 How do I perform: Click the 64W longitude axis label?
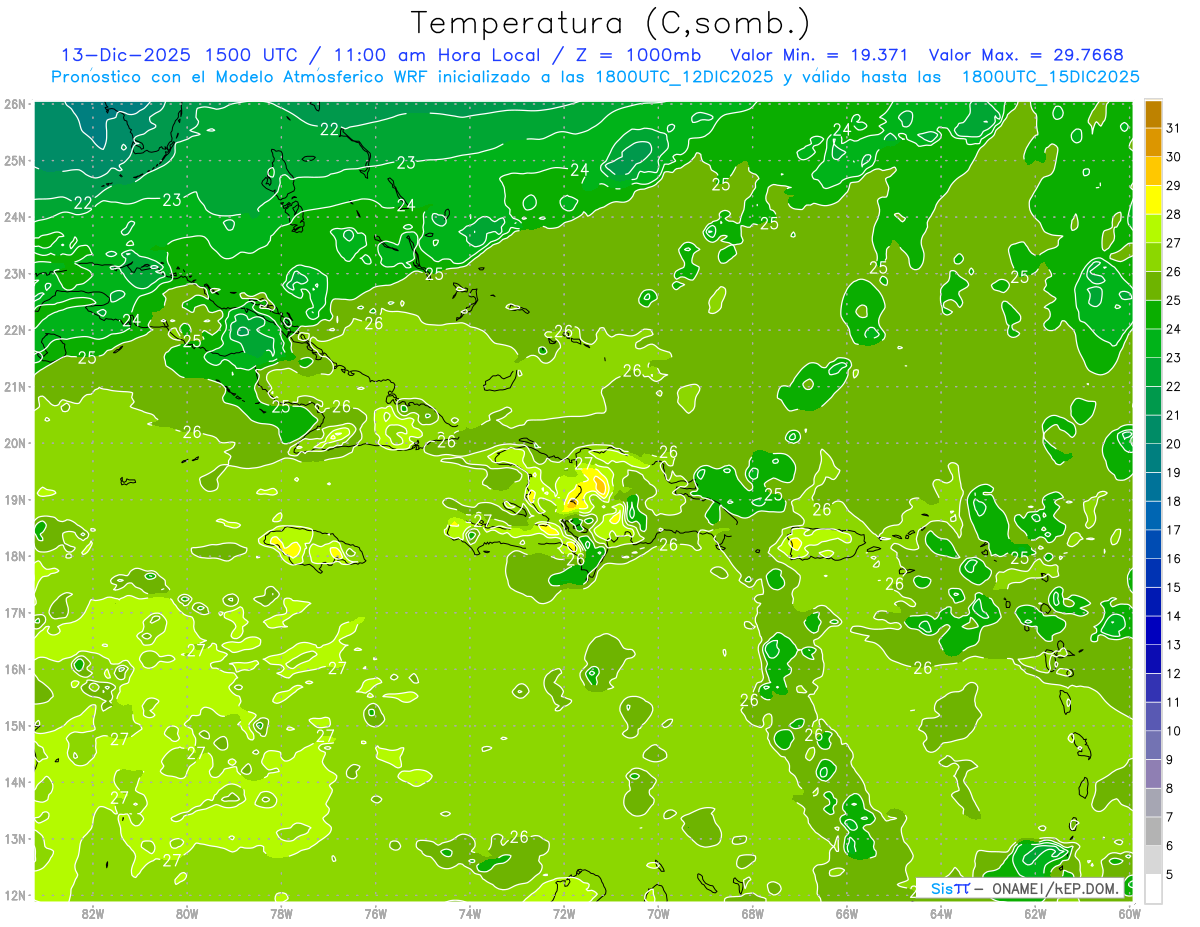941,913
